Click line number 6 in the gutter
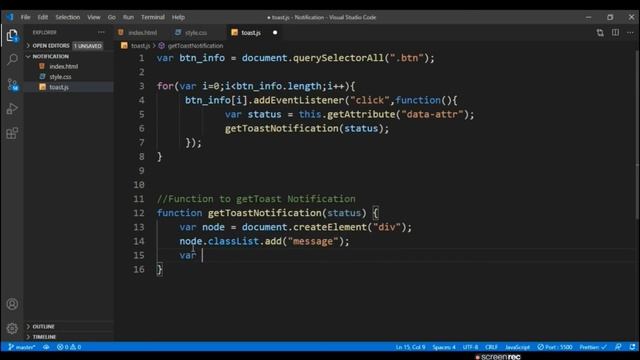The height and width of the screenshot is (360, 640). pos(141,129)
